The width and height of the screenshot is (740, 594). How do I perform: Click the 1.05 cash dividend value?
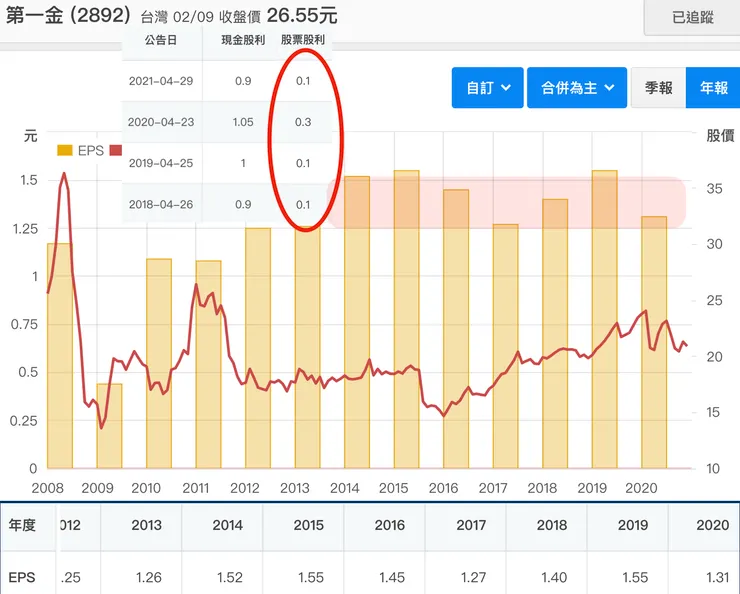pos(243,122)
